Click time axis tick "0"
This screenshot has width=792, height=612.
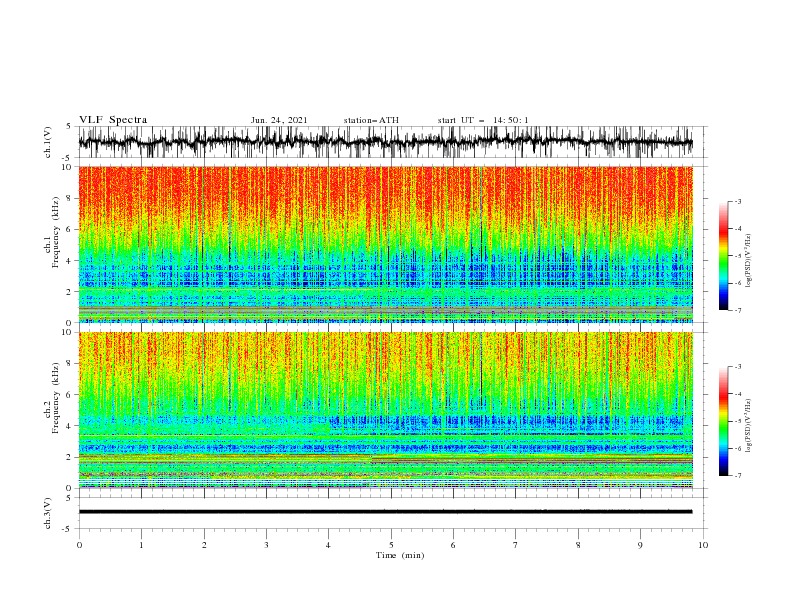tap(79, 546)
